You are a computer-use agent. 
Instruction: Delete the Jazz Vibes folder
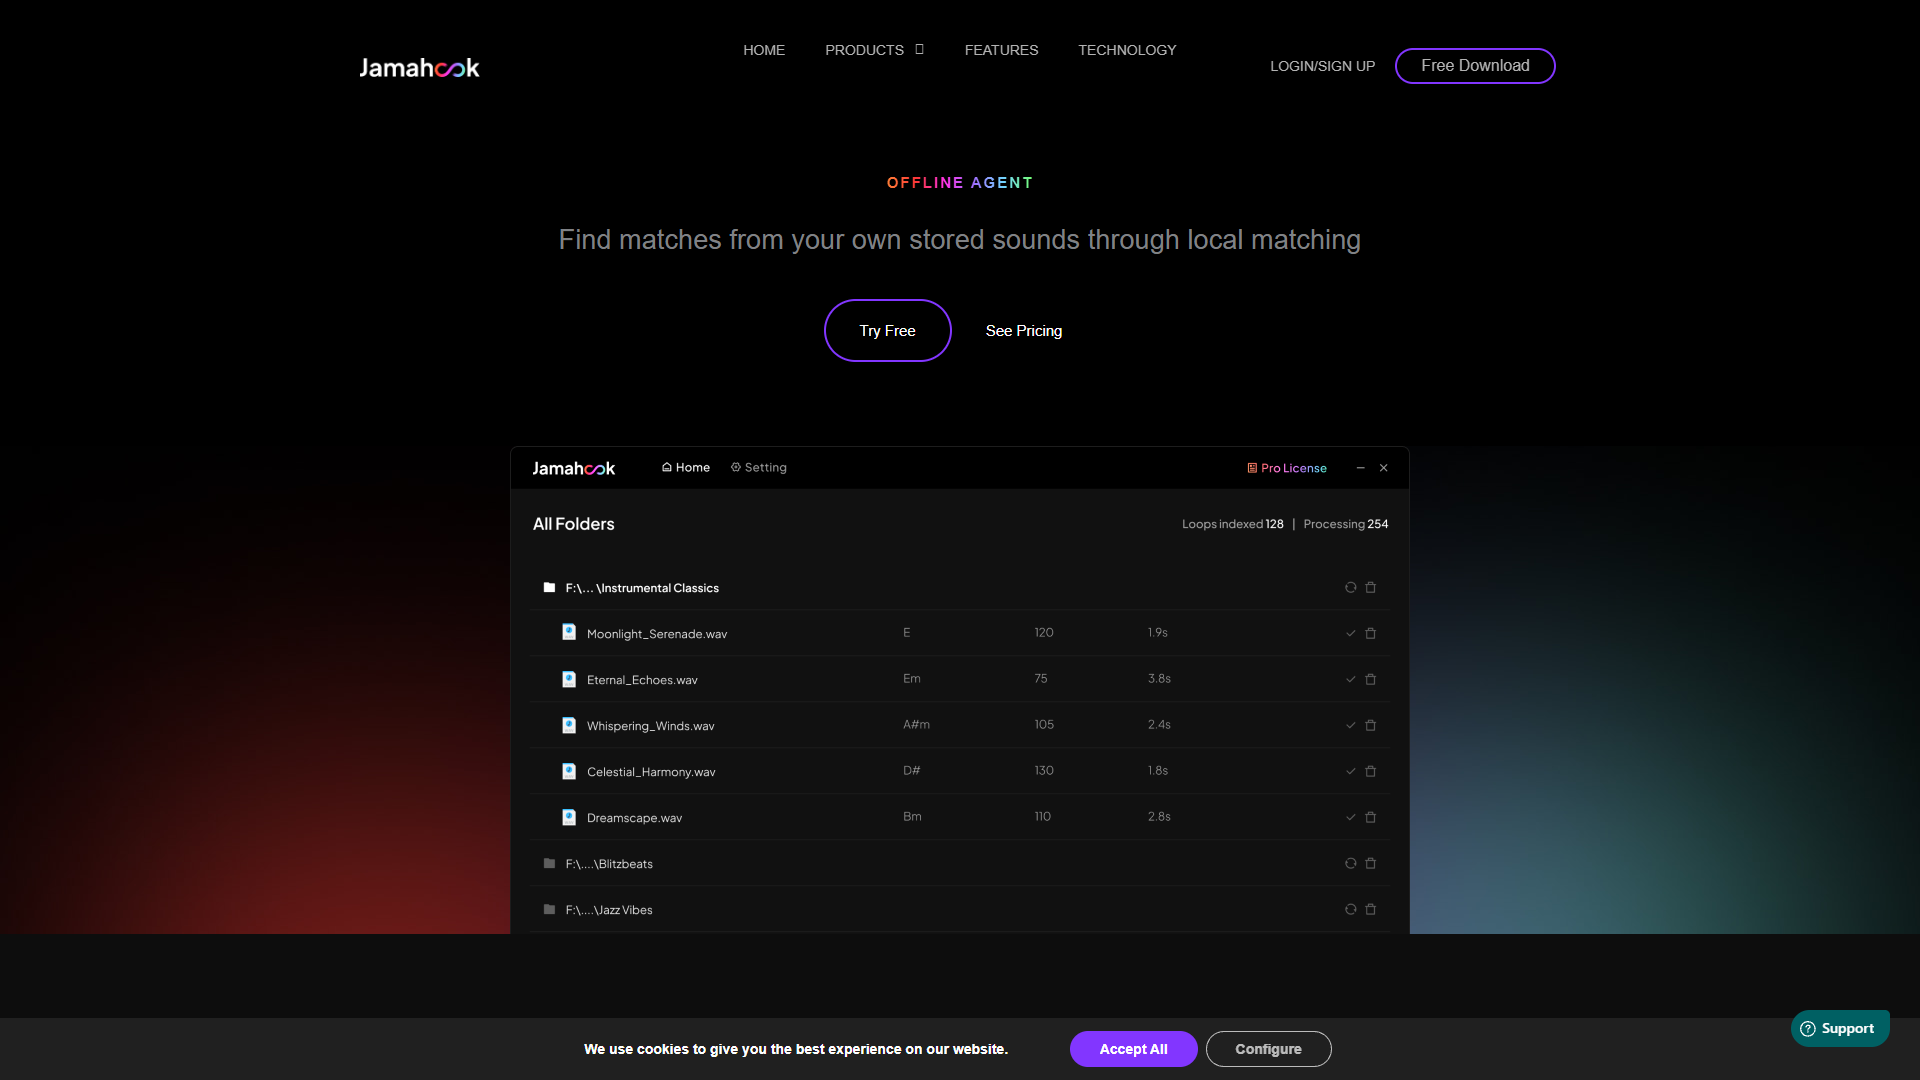(x=1371, y=910)
